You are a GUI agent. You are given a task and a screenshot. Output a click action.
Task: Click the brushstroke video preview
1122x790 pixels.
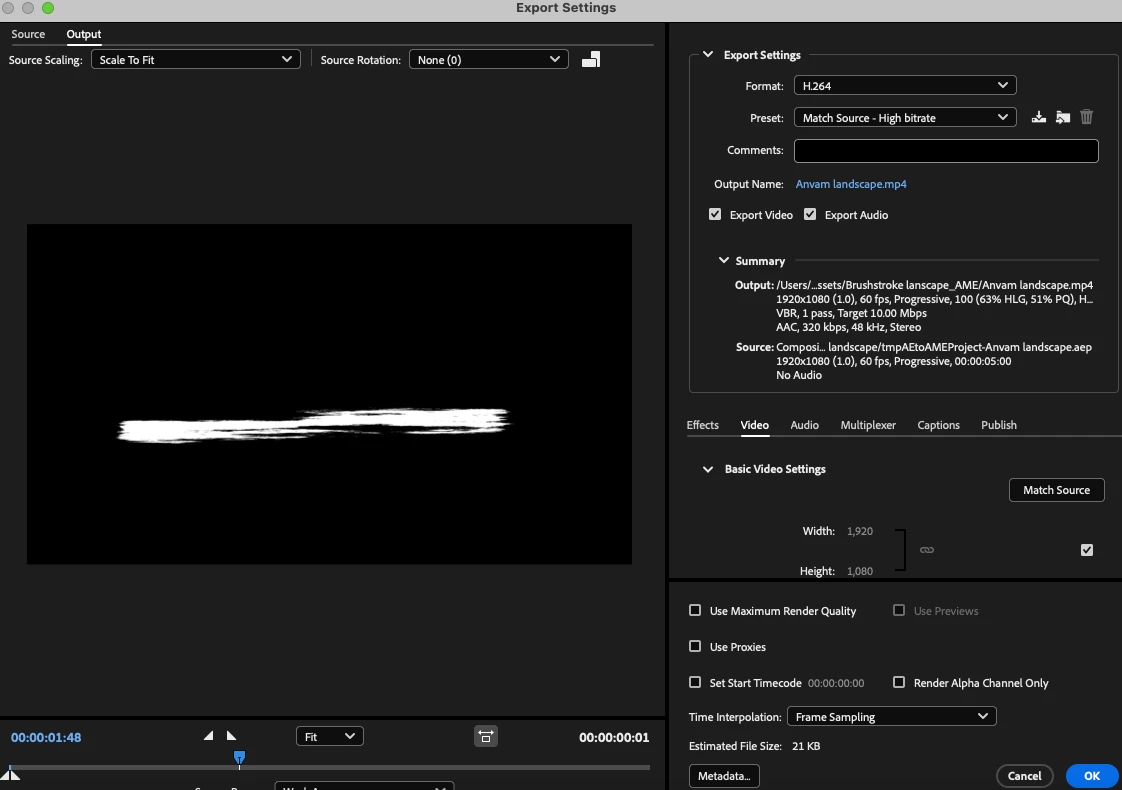329,394
